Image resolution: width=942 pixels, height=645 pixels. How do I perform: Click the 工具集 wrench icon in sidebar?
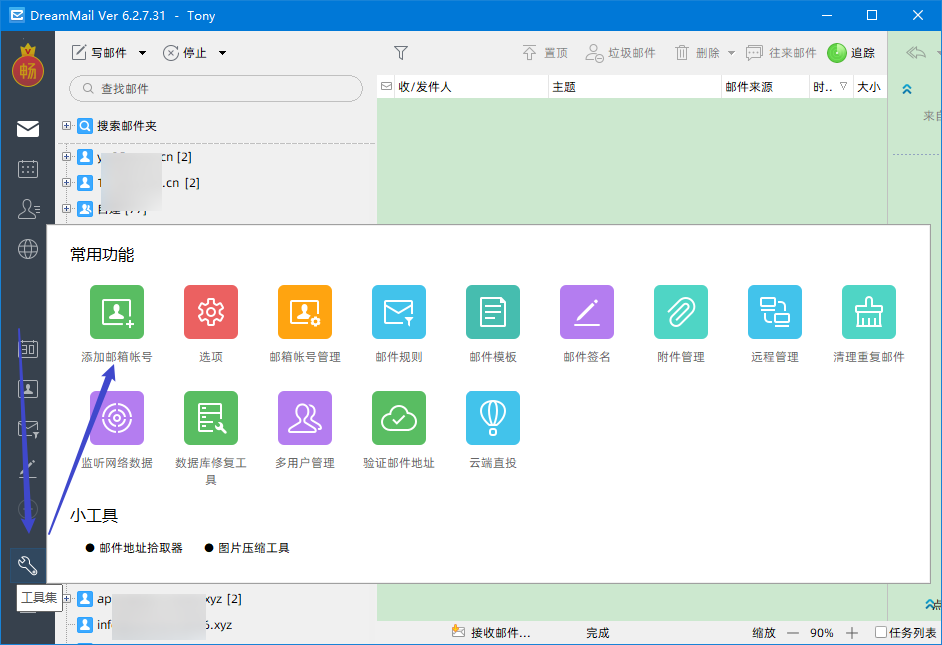pyautogui.click(x=28, y=565)
